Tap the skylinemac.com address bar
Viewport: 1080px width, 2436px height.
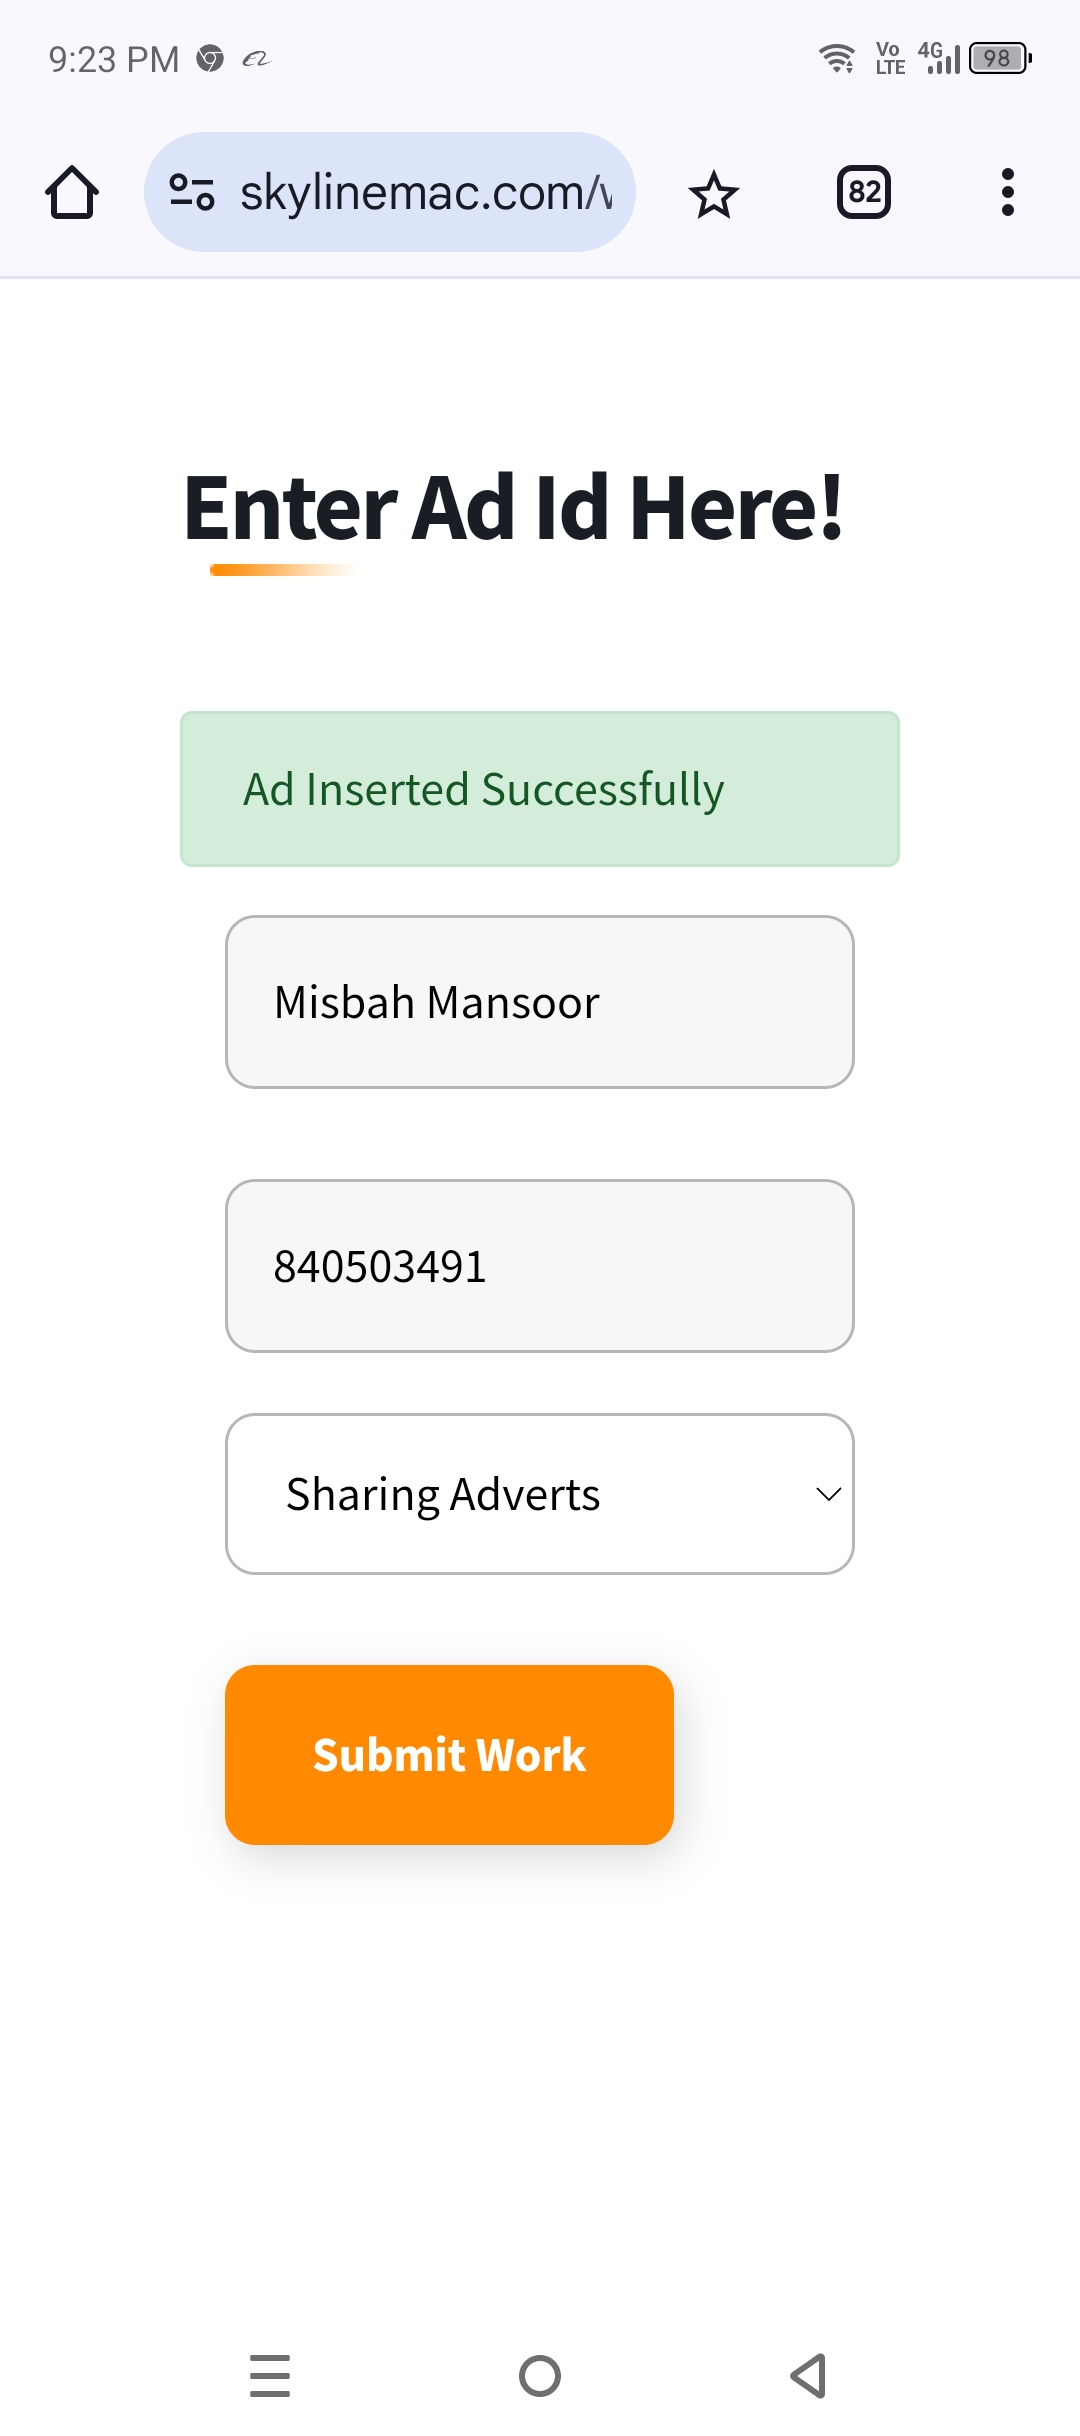(x=390, y=192)
